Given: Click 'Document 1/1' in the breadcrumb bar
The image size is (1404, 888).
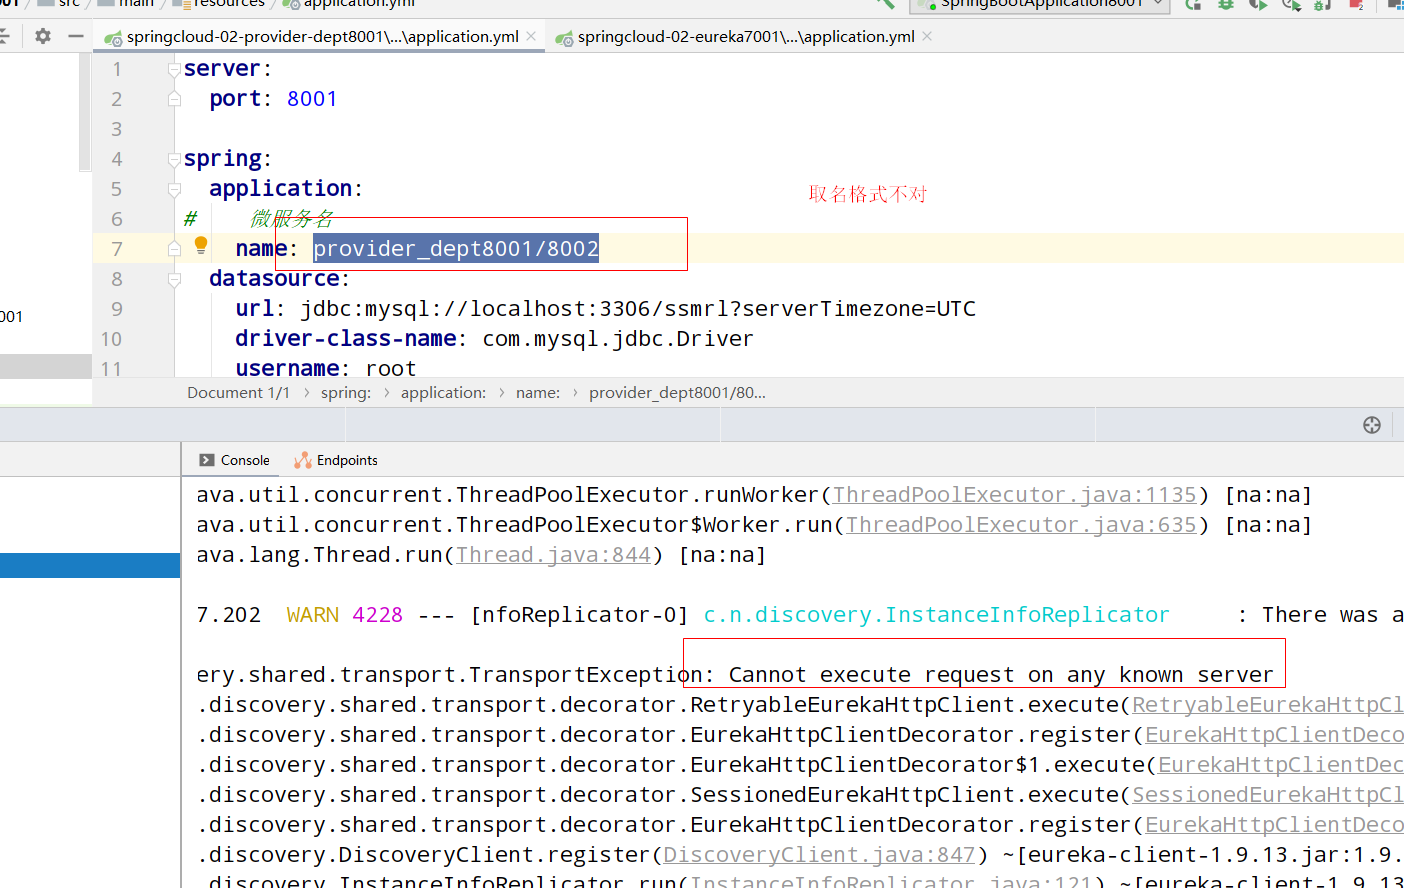Looking at the screenshot, I should [x=238, y=393].
